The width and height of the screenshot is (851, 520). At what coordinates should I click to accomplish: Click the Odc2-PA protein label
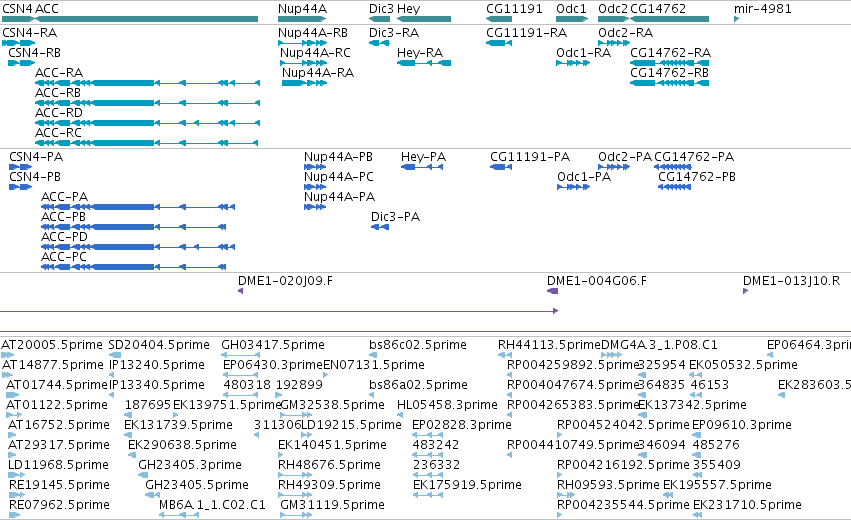pos(625,157)
